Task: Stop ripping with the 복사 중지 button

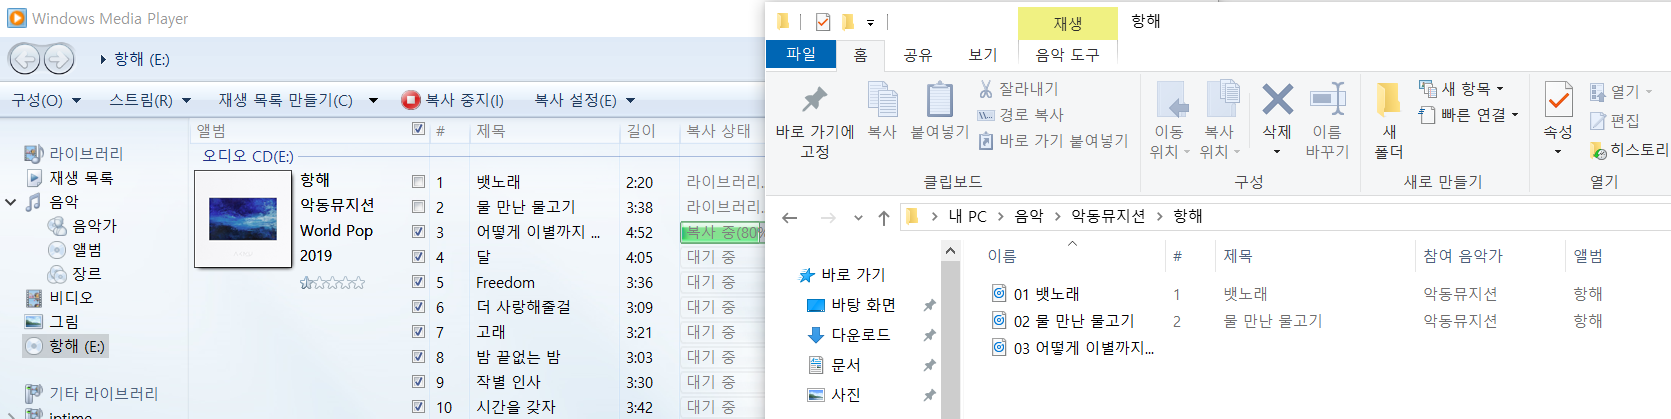Action: pos(453,100)
